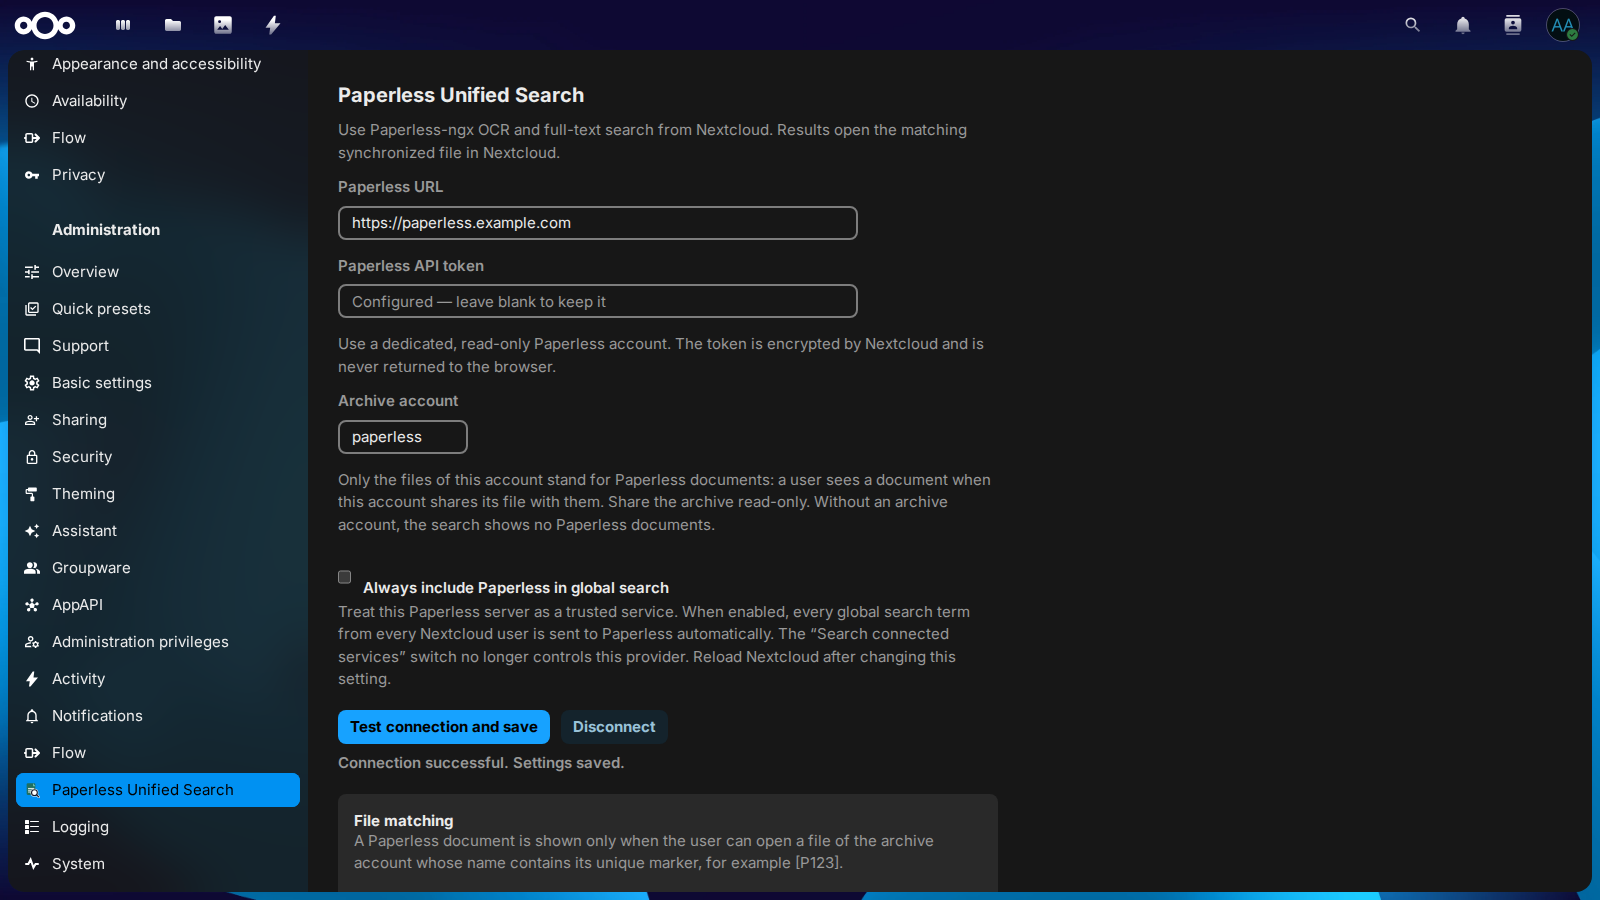Open Privacy personal settings
The width and height of the screenshot is (1600, 900).
point(158,175)
